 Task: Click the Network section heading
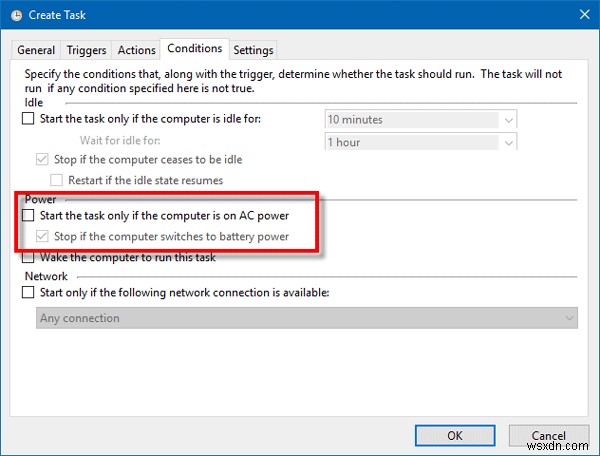point(46,276)
